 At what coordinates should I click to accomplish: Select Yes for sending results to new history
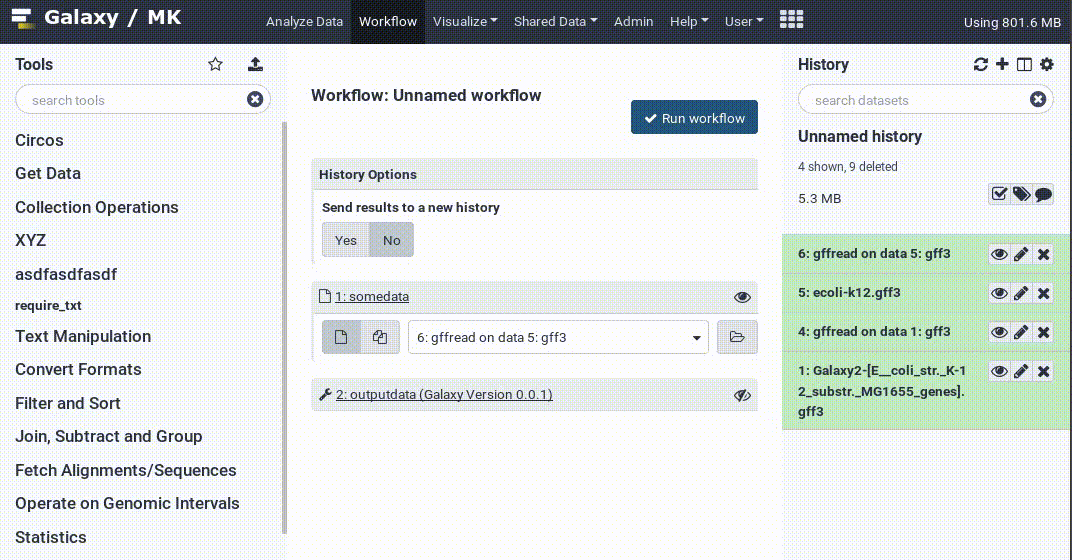pos(346,240)
